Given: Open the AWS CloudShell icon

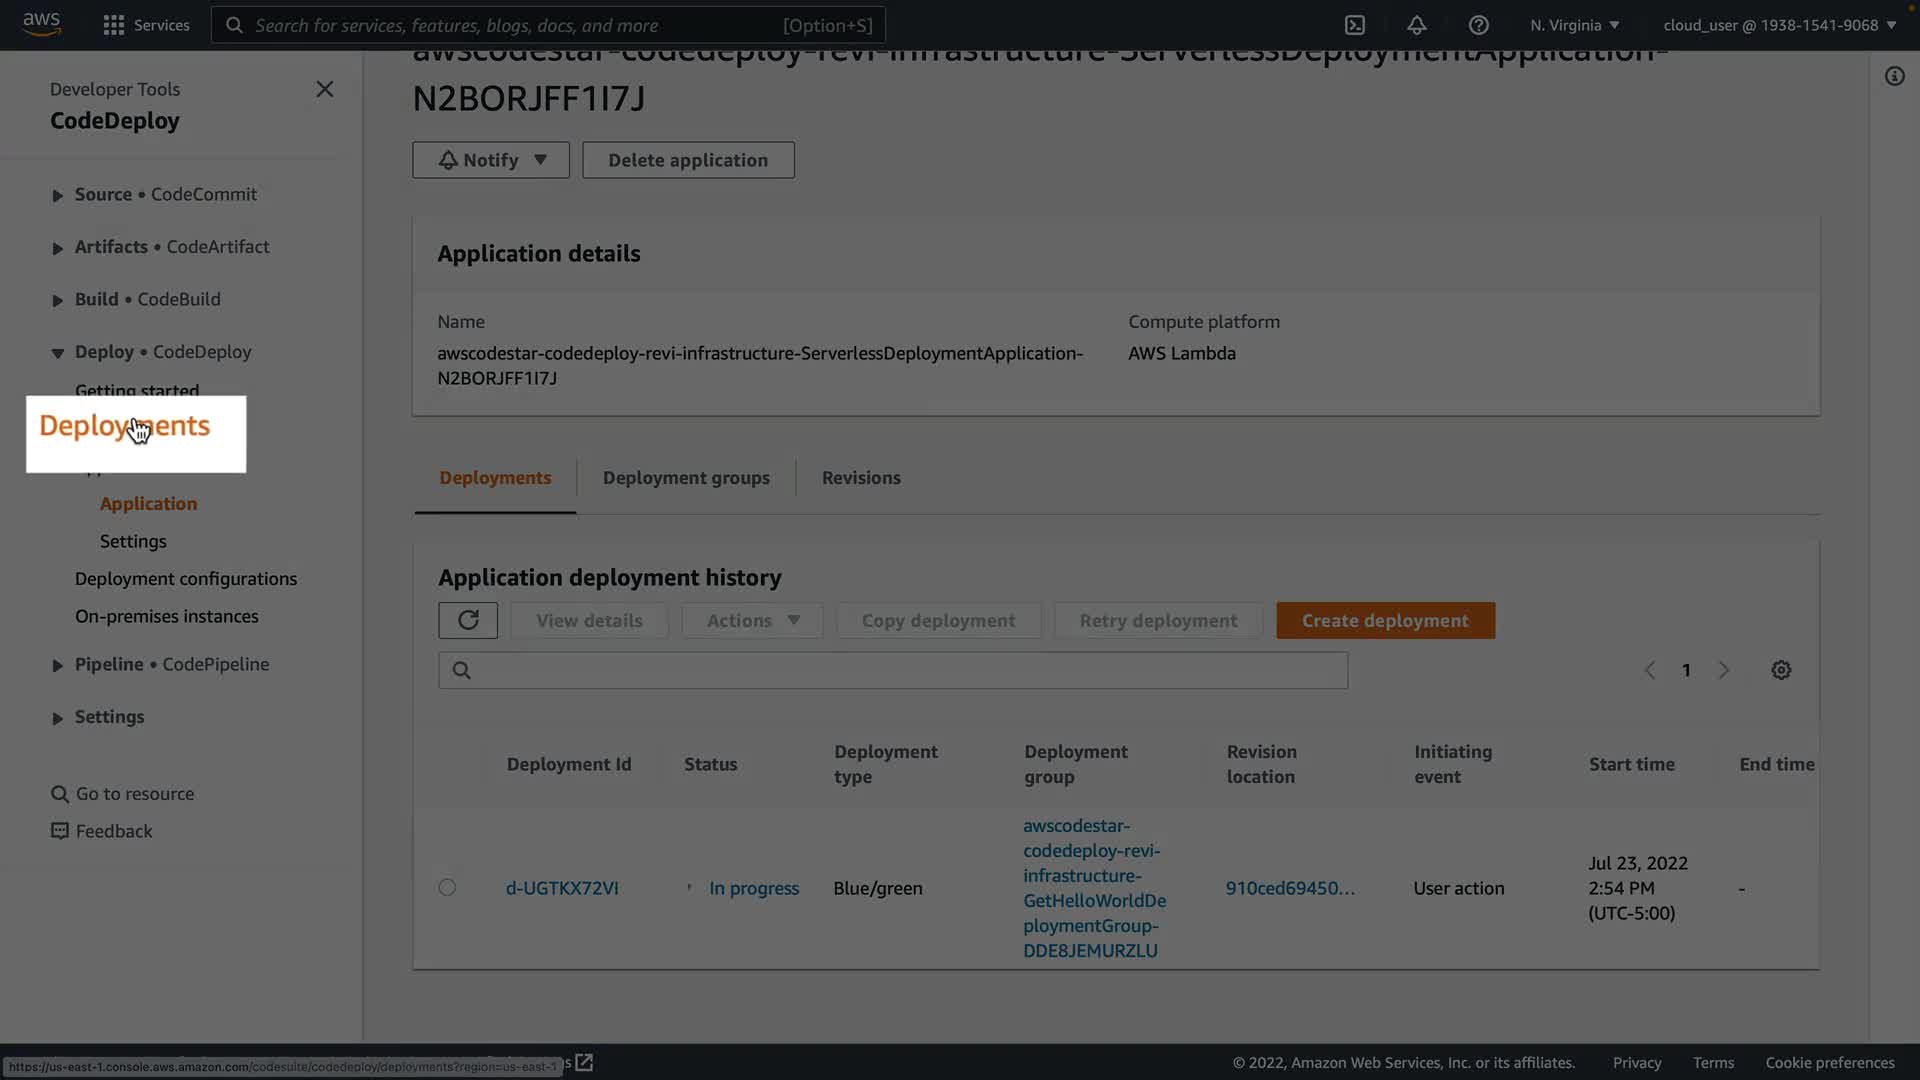Looking at the screenshot, I should point(1355,25).
